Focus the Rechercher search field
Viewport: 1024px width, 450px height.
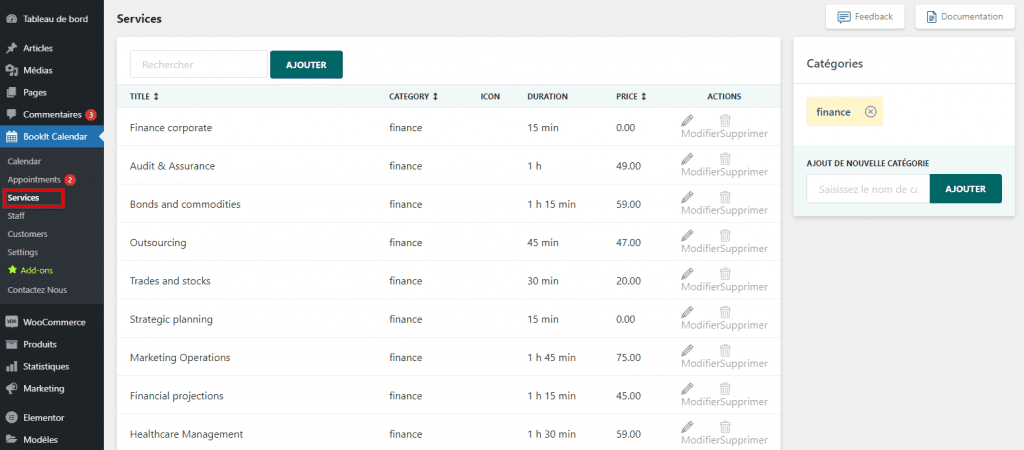pyautogui.click(x=199, y=65)
